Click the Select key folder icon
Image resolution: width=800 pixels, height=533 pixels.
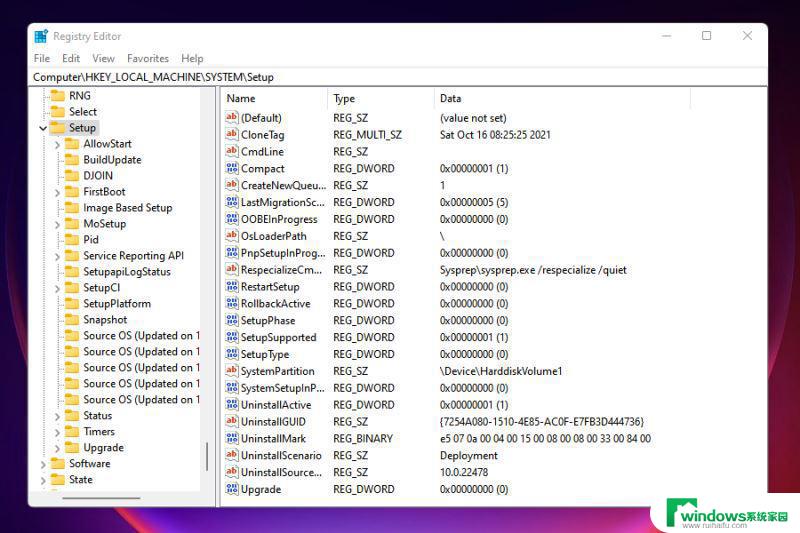click(58, 111)
